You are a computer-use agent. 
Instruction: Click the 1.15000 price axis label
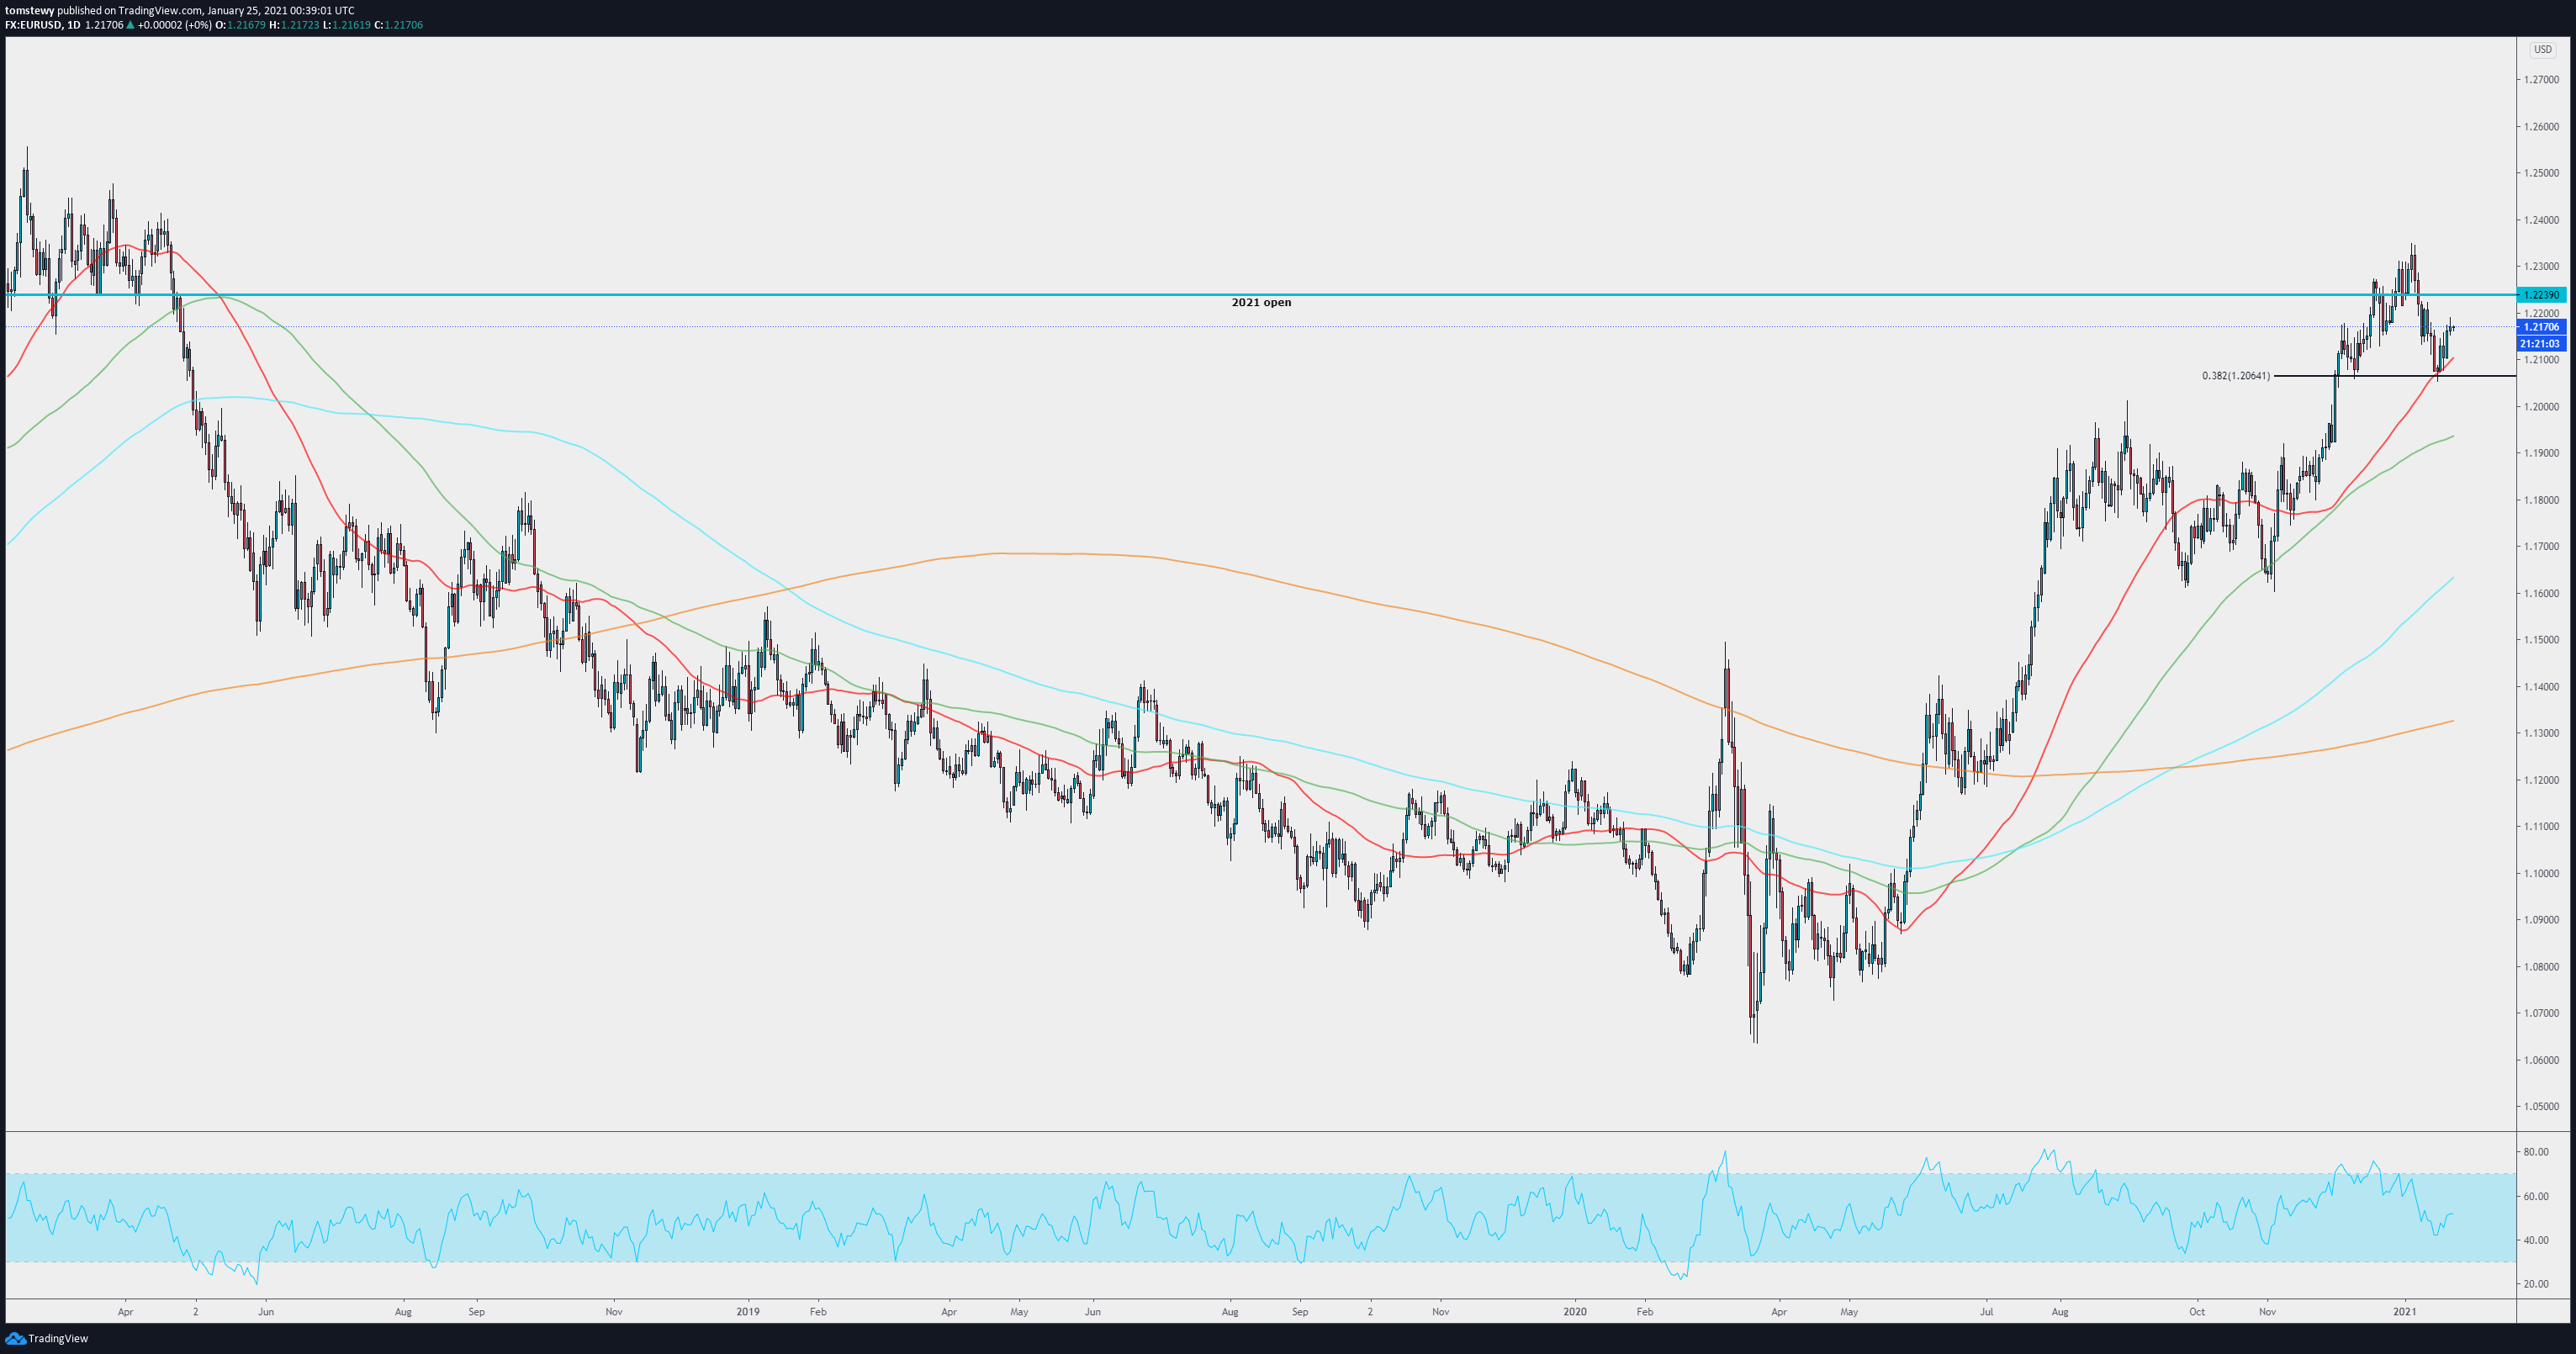[2541, 640]
